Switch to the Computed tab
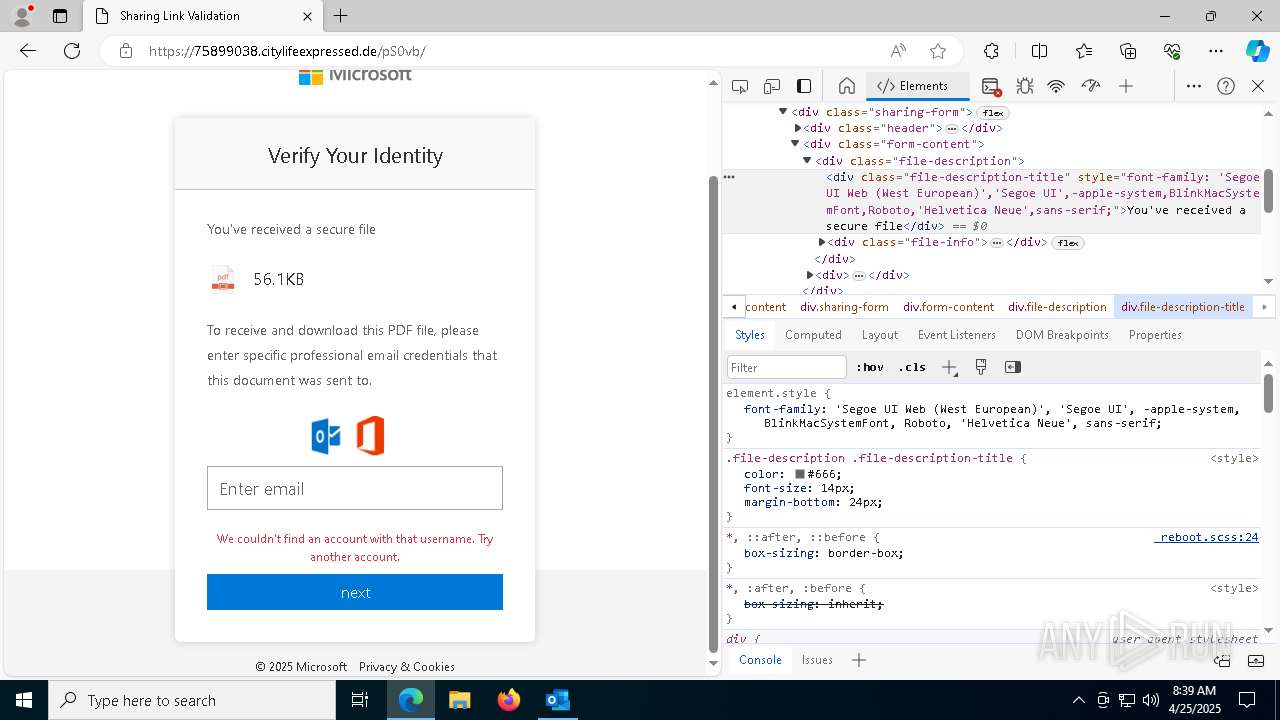 pyautogui.click(x=813, y=335)
